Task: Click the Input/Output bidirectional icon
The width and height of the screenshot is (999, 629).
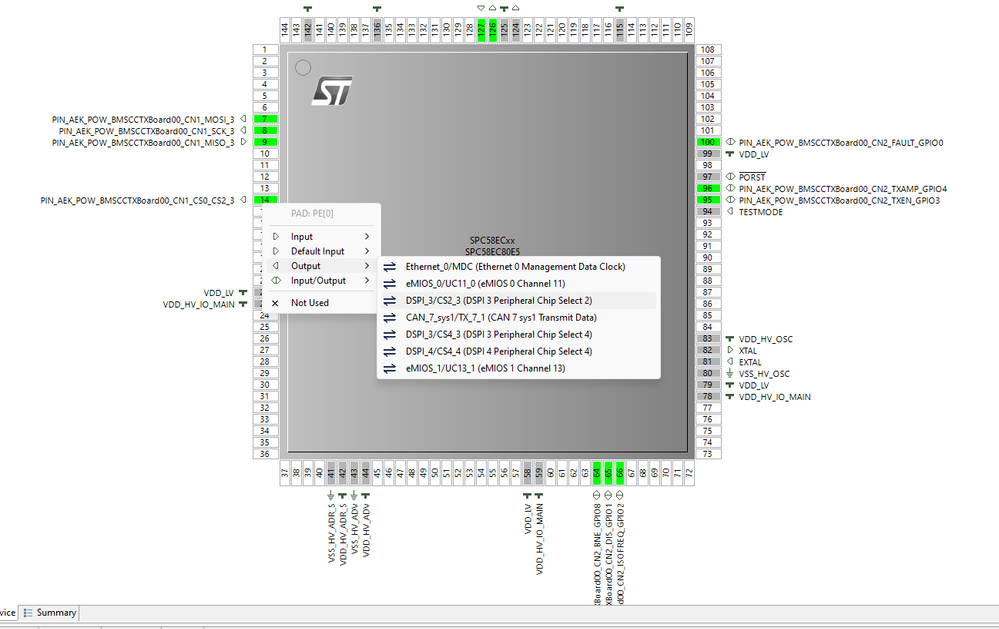Action: (x=276, y=280)
